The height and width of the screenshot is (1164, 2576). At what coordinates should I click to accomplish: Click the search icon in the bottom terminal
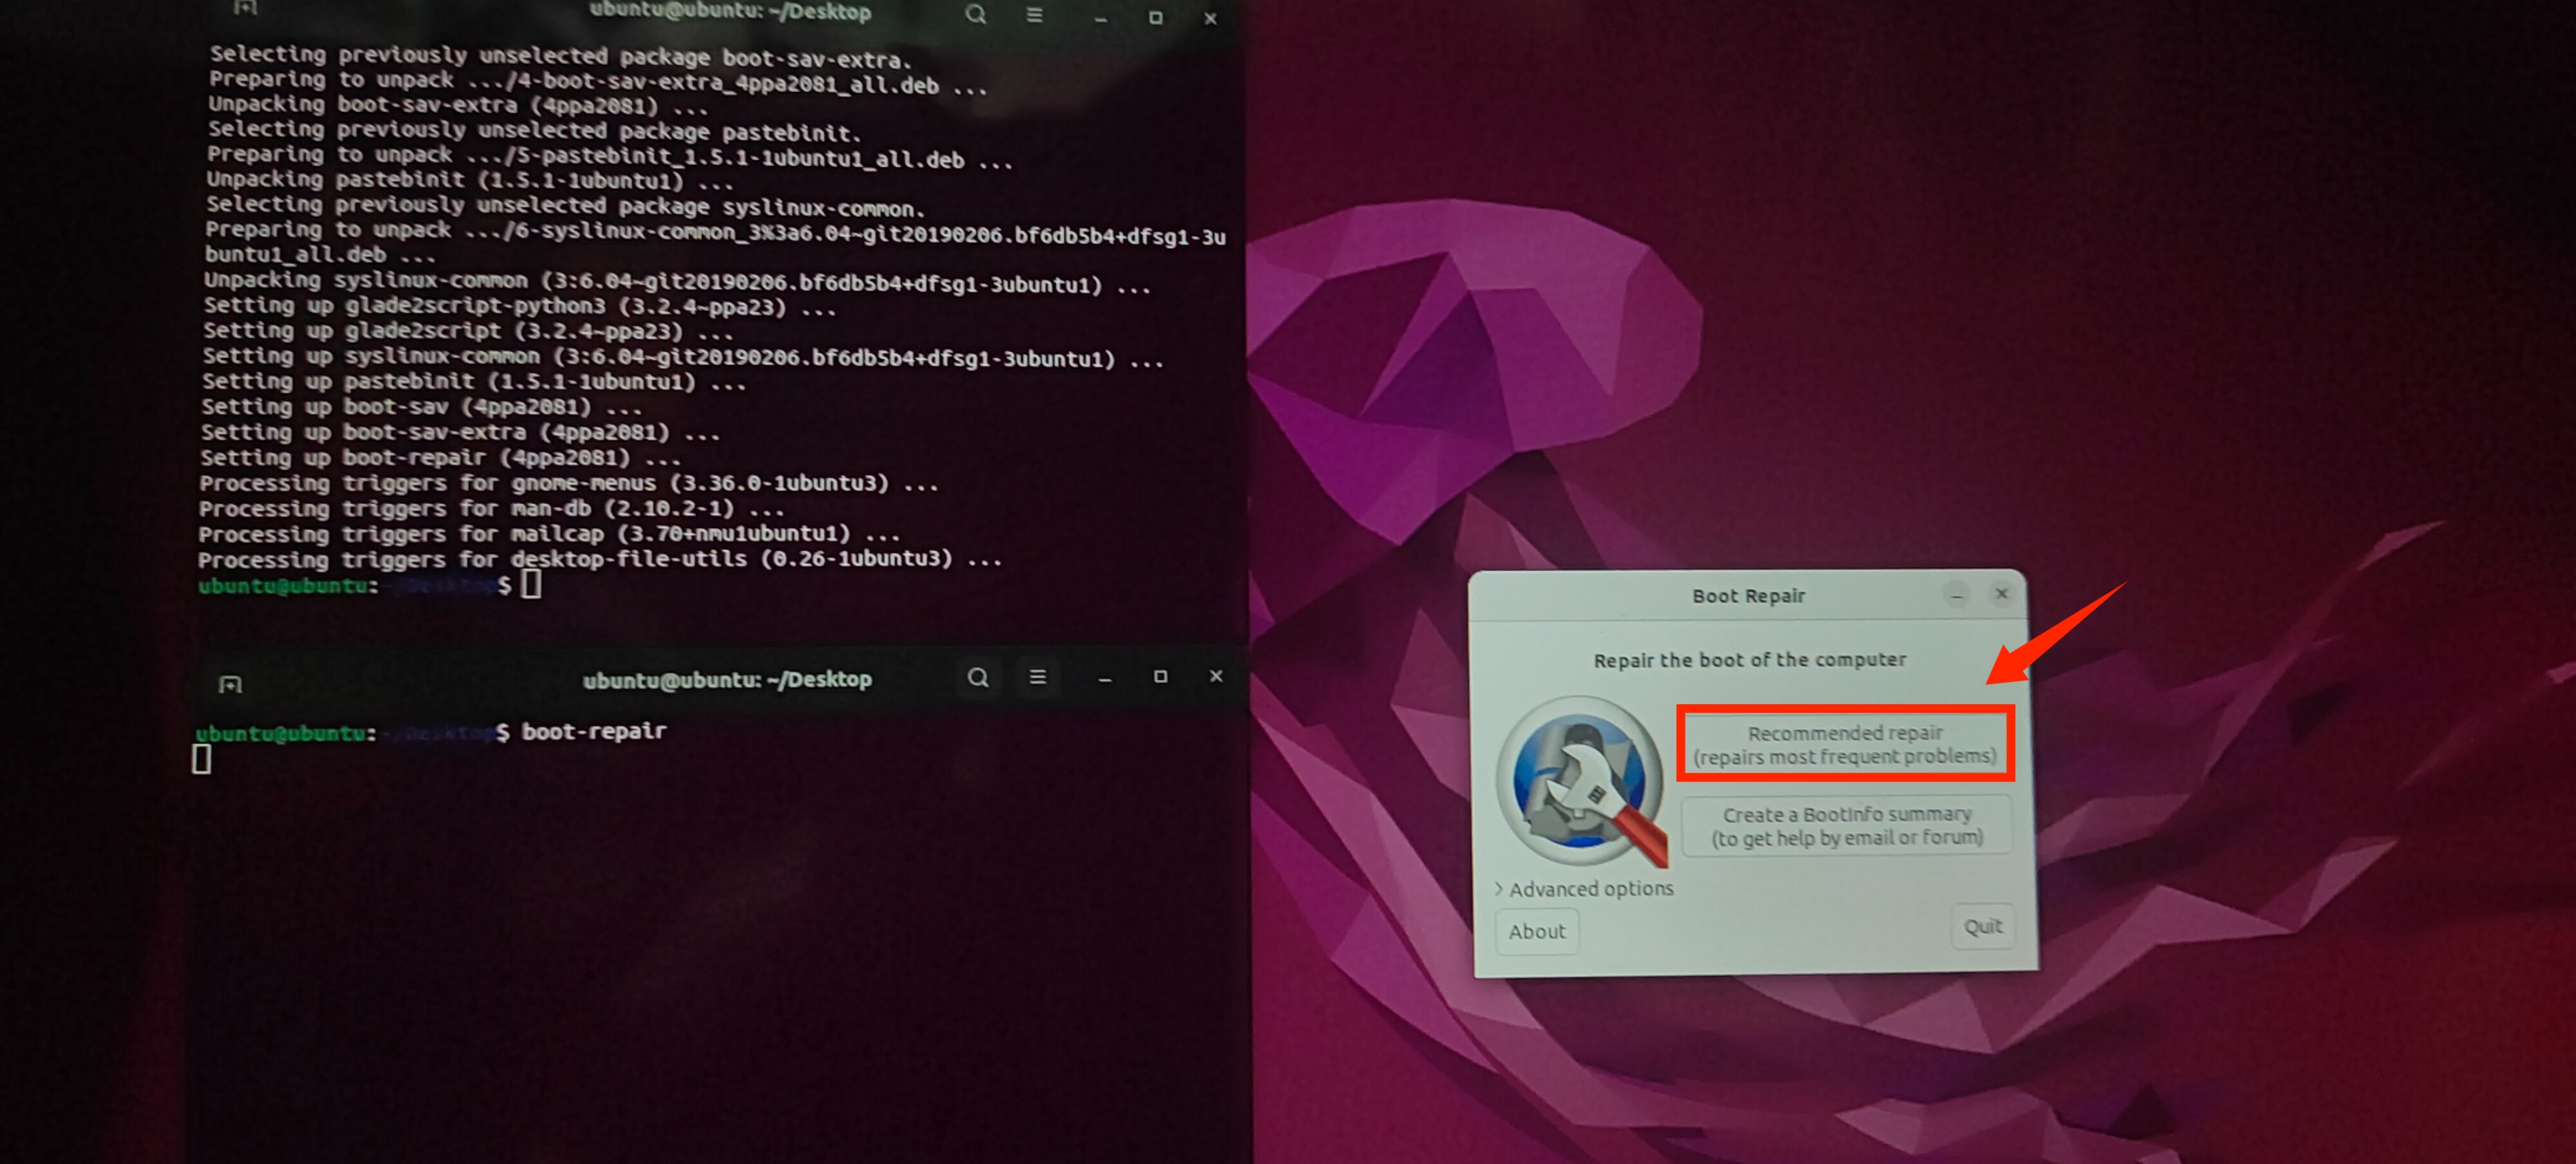977,677
